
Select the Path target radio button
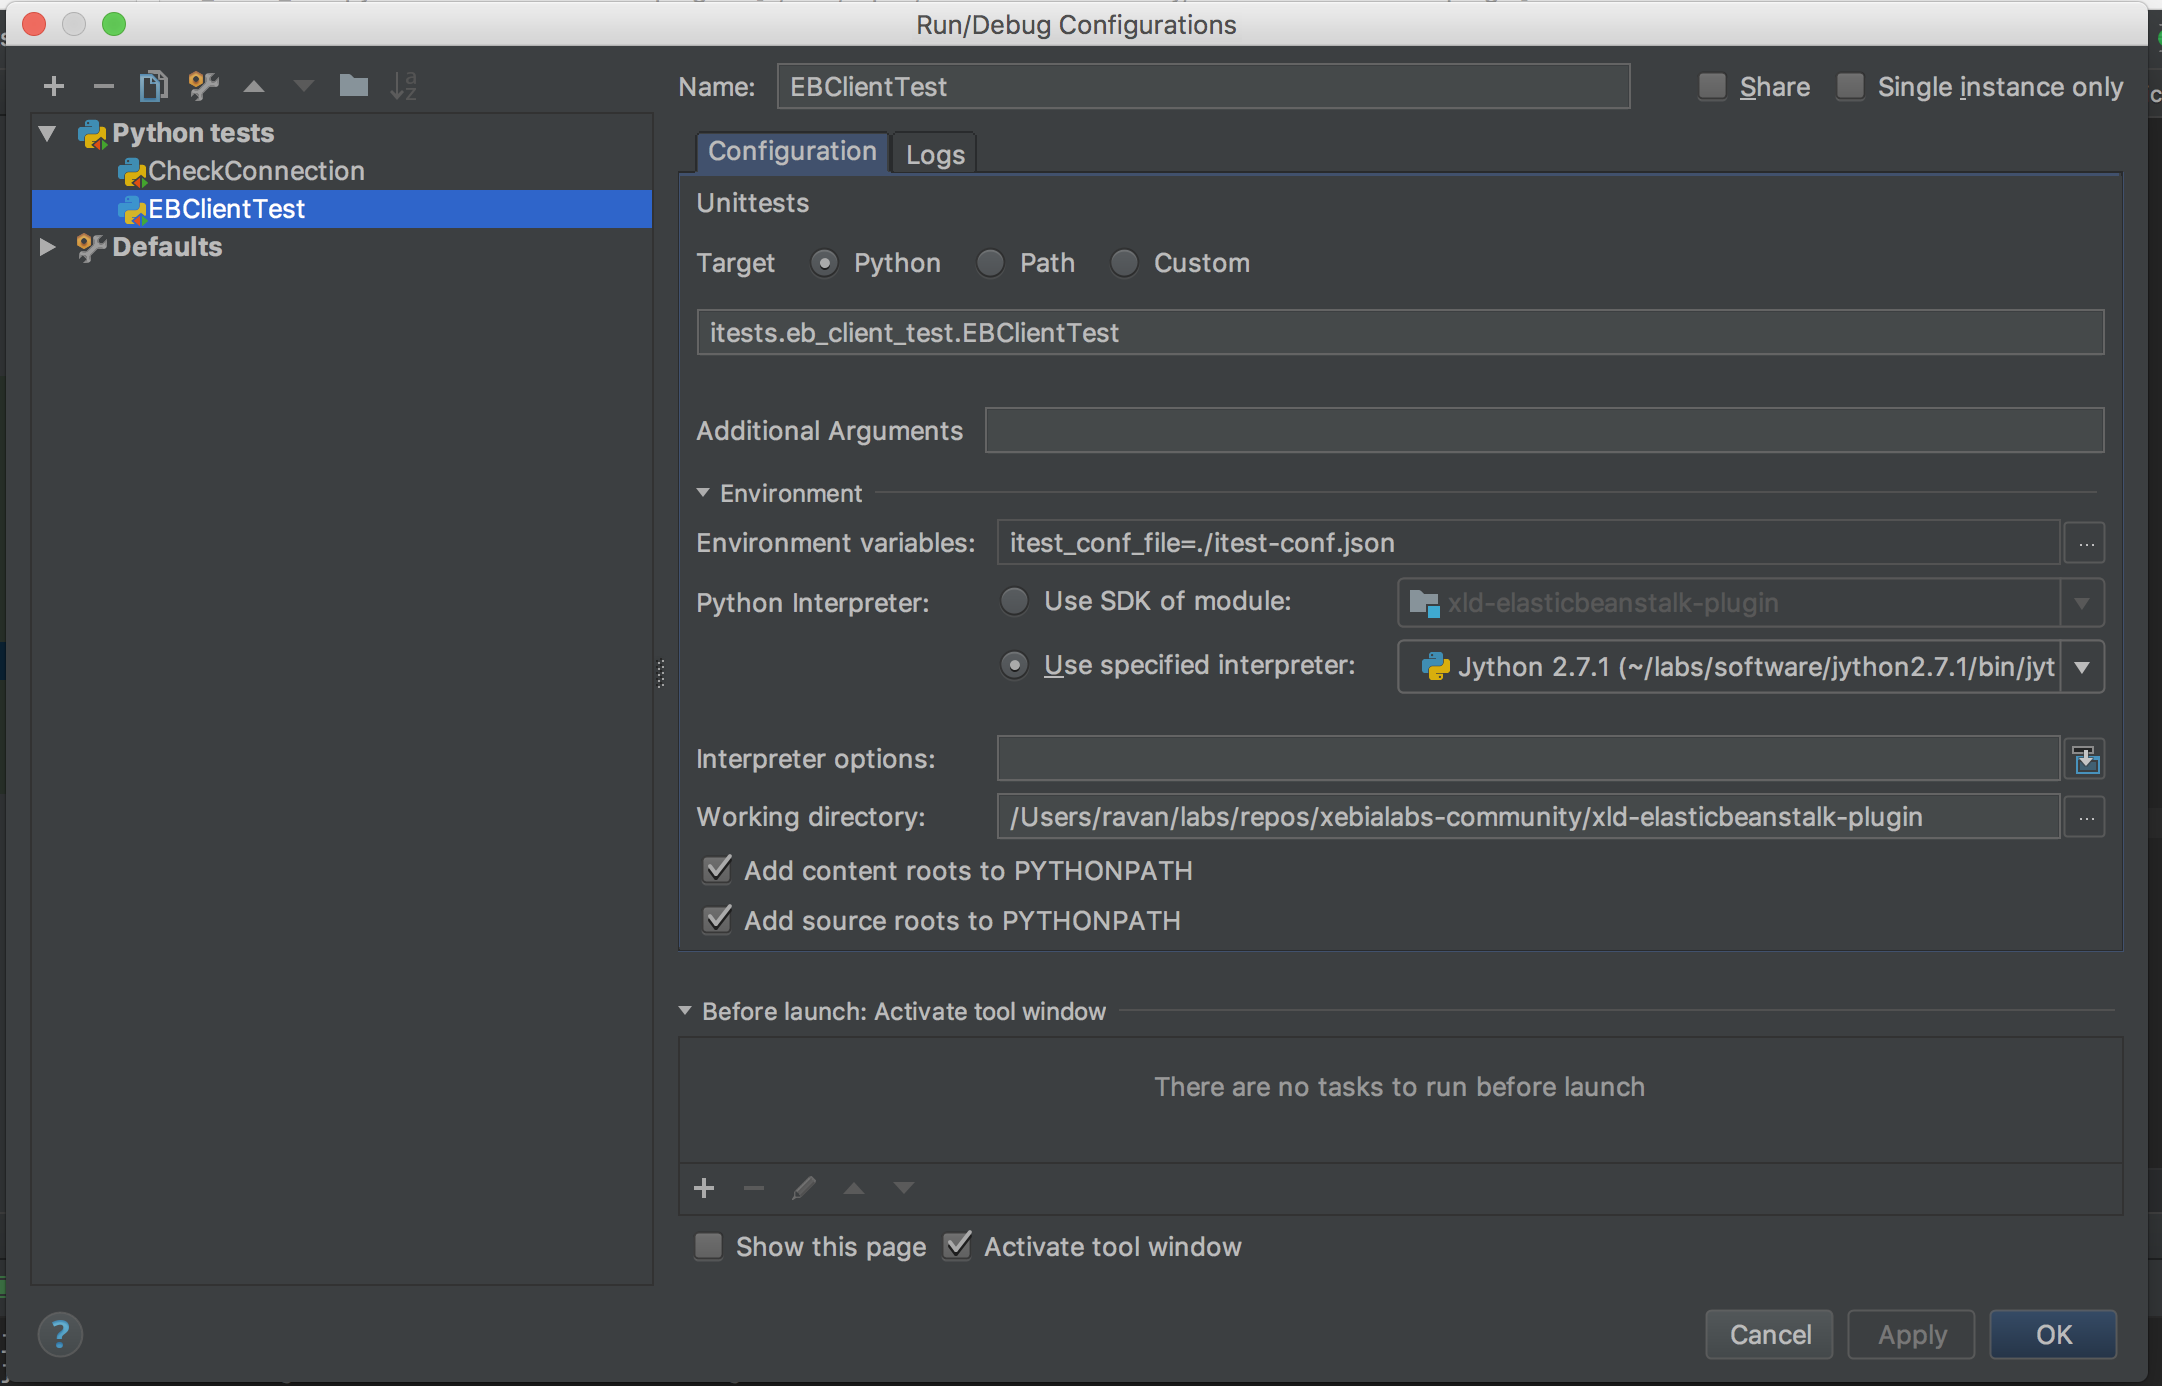click(x=990, y=263)
